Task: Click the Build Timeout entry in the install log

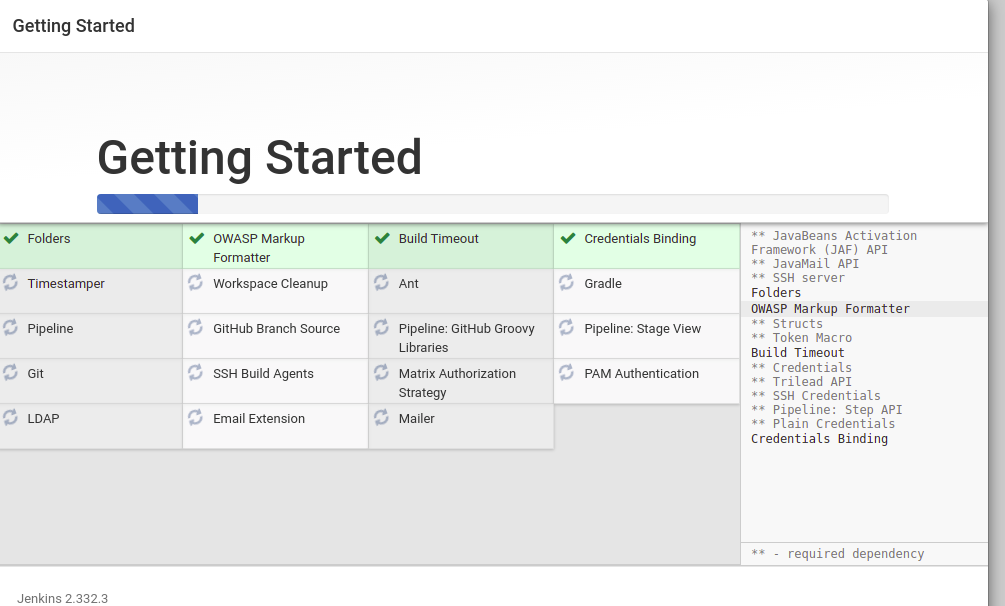Action: tap(797, 353)
